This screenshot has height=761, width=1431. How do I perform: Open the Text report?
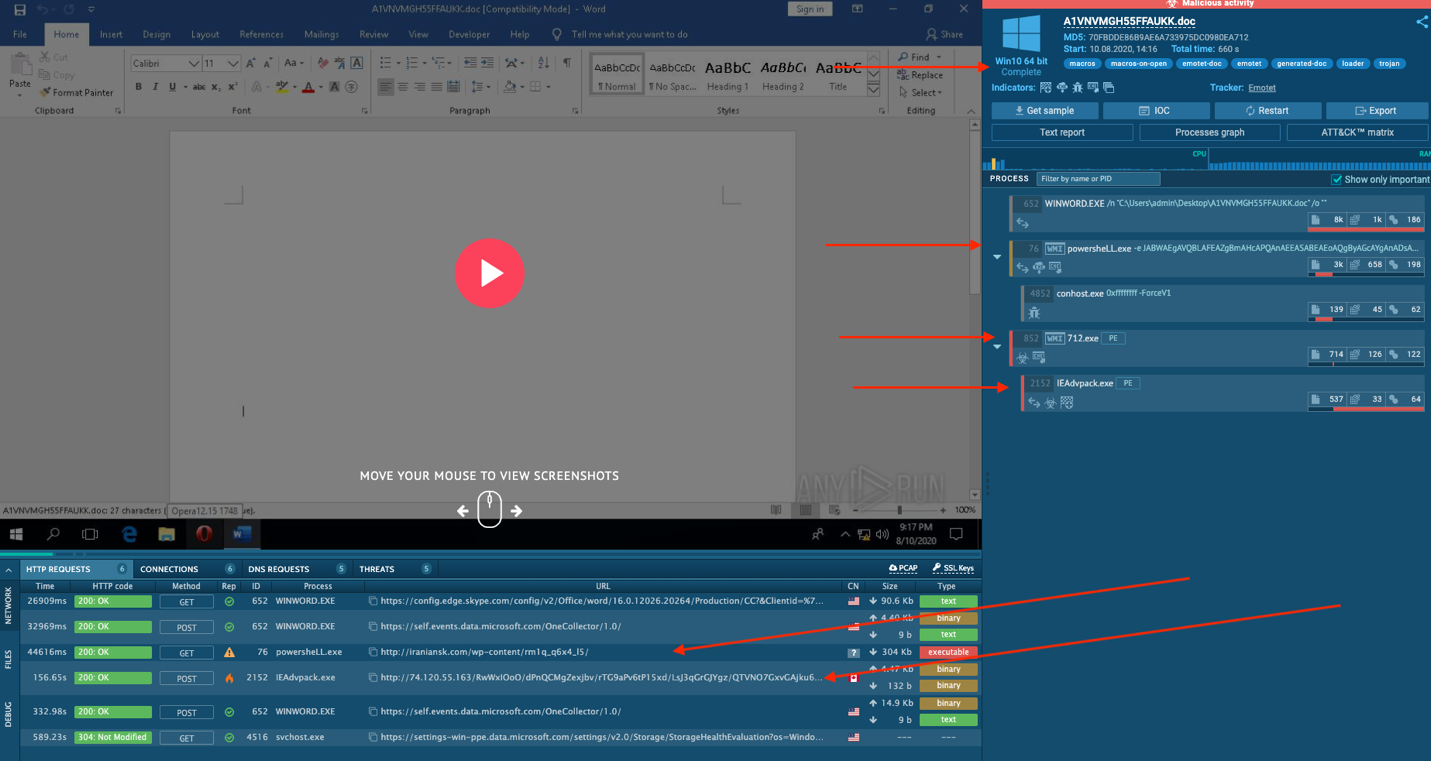[x=1062, y=132]
